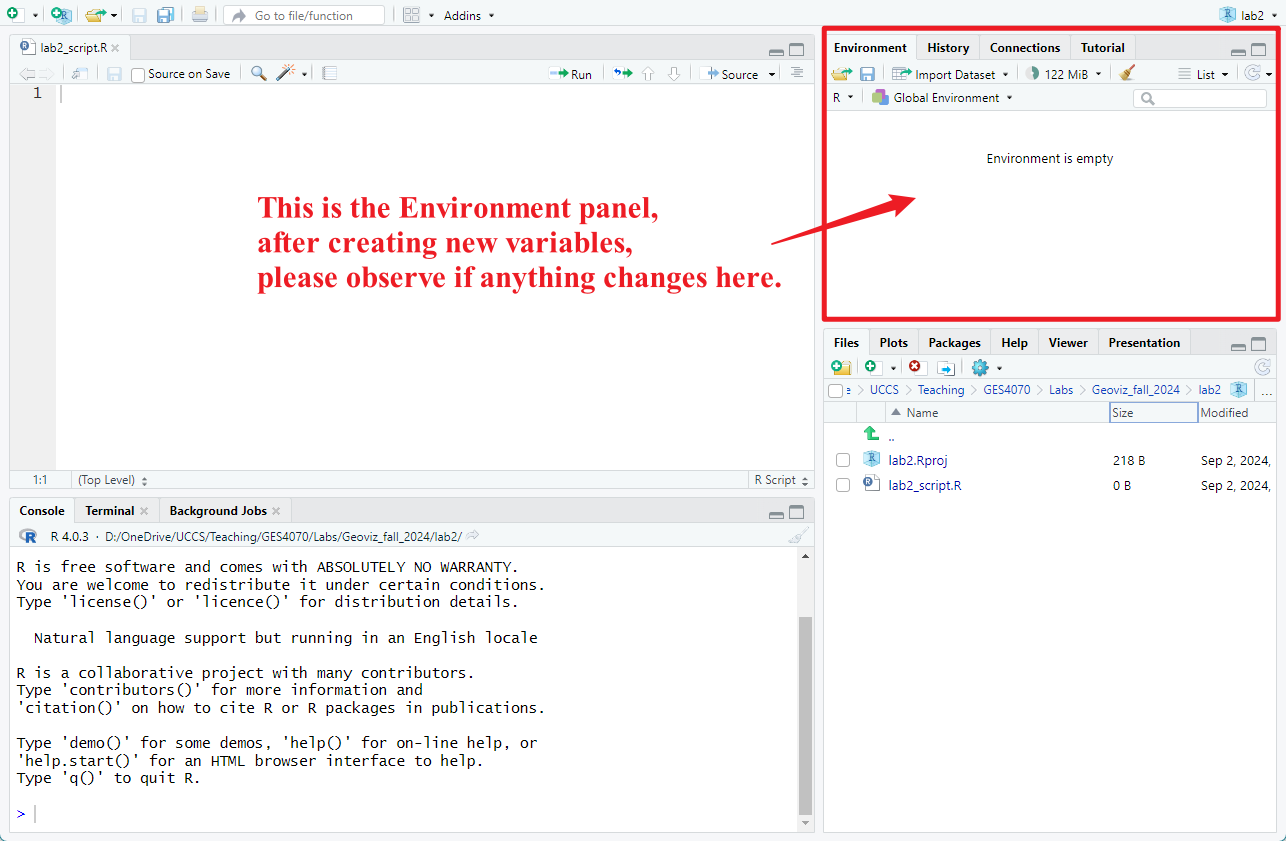Click the gear More icon in Files pane
The width and height of the screenshot is (1286, 841).
979,368
